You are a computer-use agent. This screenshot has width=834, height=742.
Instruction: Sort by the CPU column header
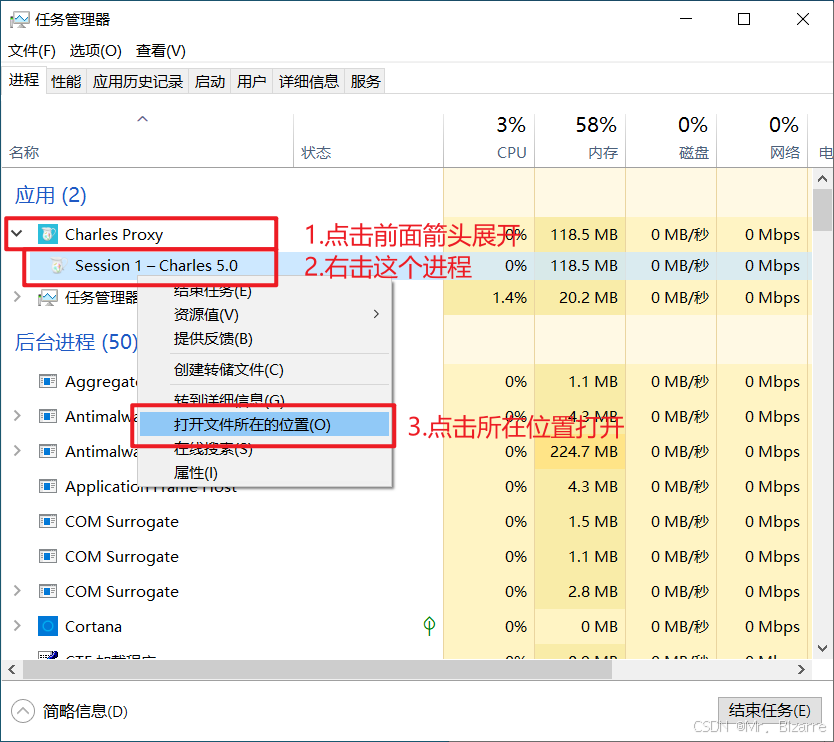pyautogui.click(x=489, y=140)
